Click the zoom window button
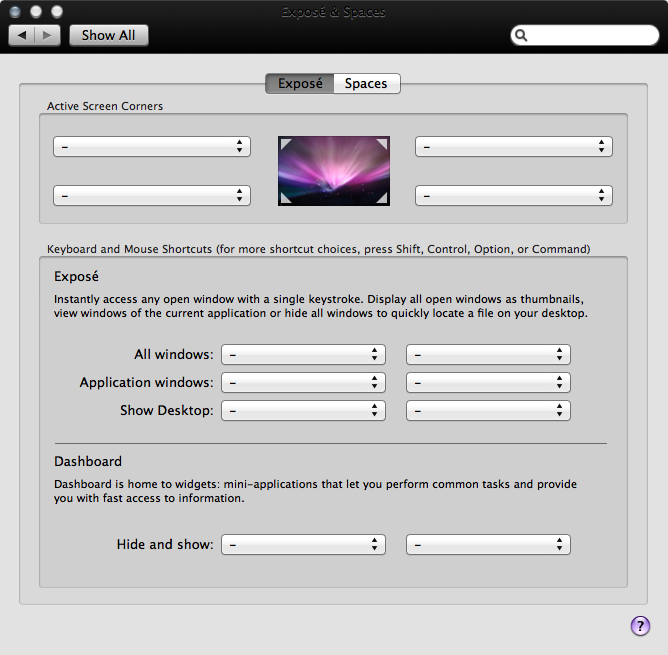The height and width of the screenshot is (655, 668). 57,12
